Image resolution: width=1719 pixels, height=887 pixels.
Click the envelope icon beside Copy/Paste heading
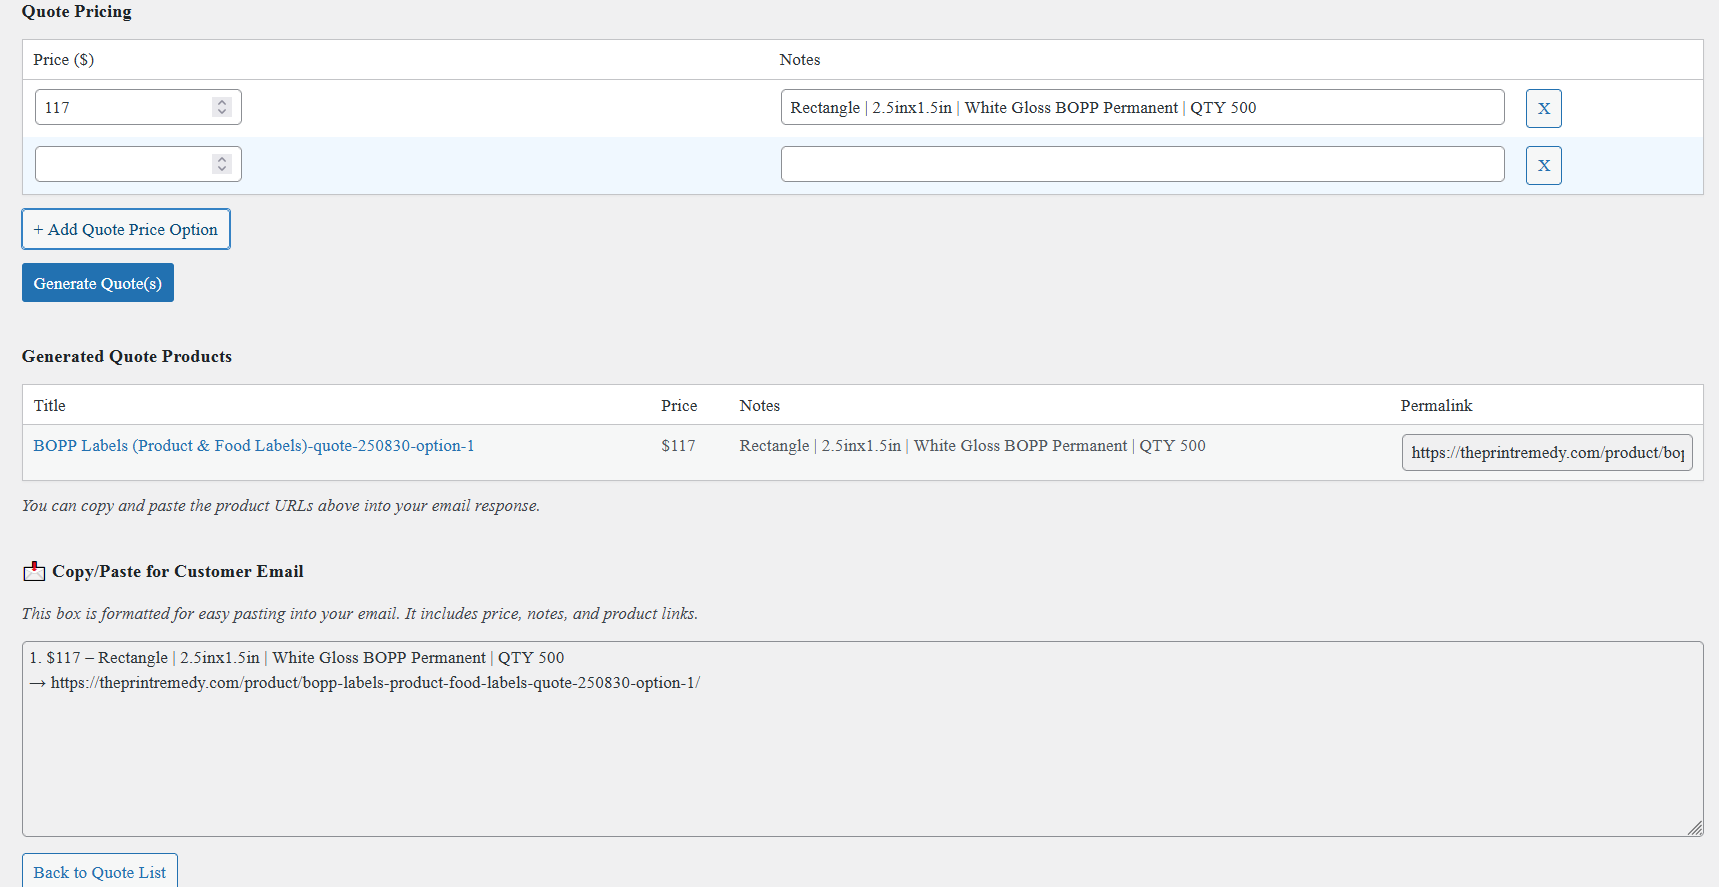[x=34, y=571]
